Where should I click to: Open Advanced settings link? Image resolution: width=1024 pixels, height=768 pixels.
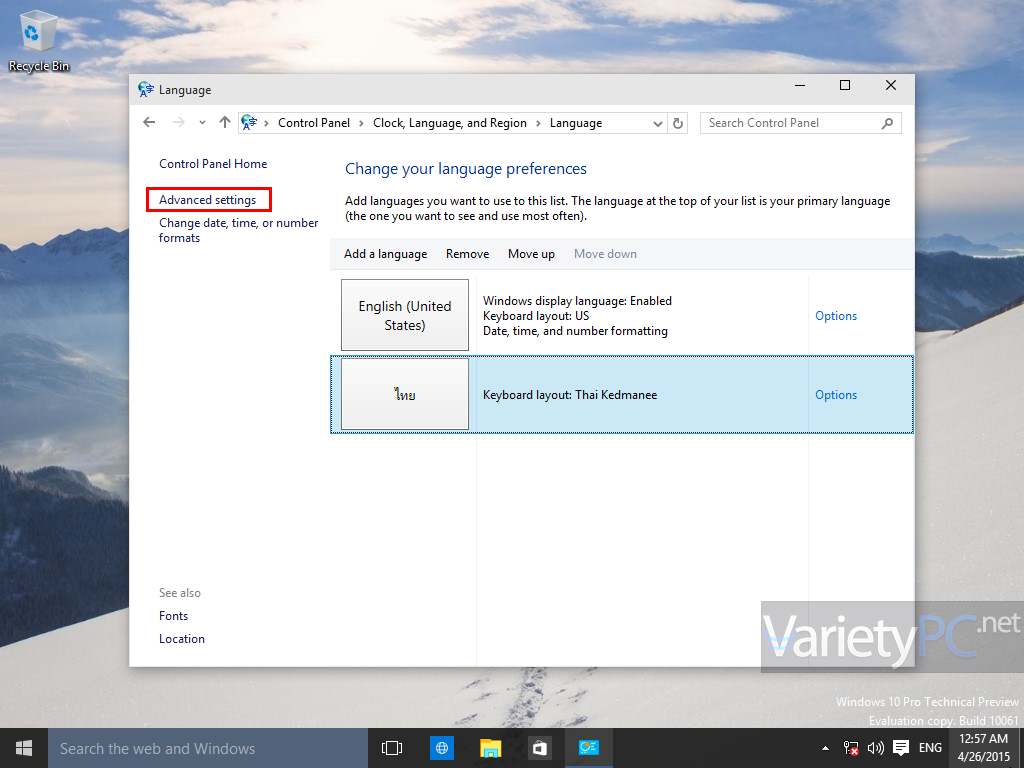click(207, 200)
